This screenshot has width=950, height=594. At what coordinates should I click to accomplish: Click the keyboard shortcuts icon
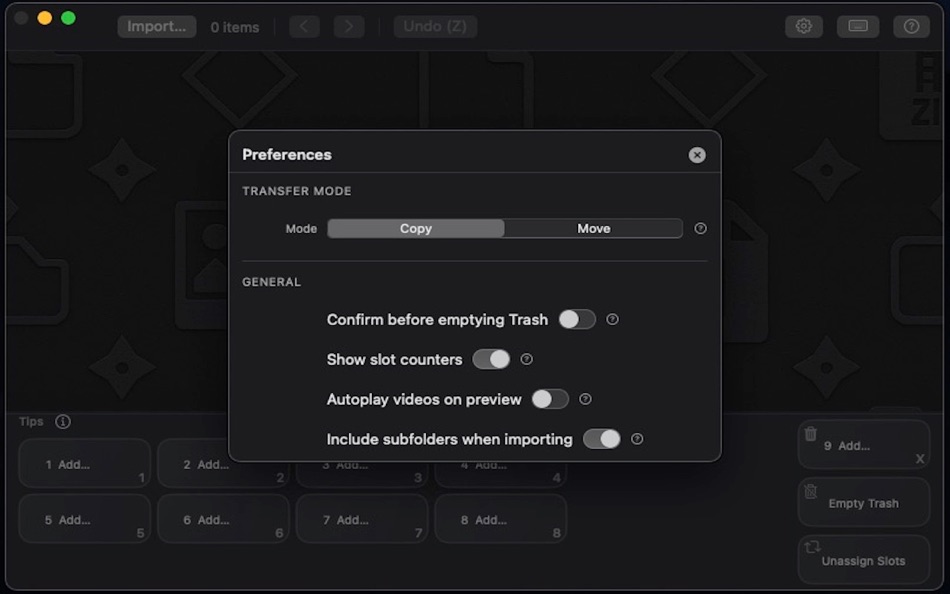858,26
